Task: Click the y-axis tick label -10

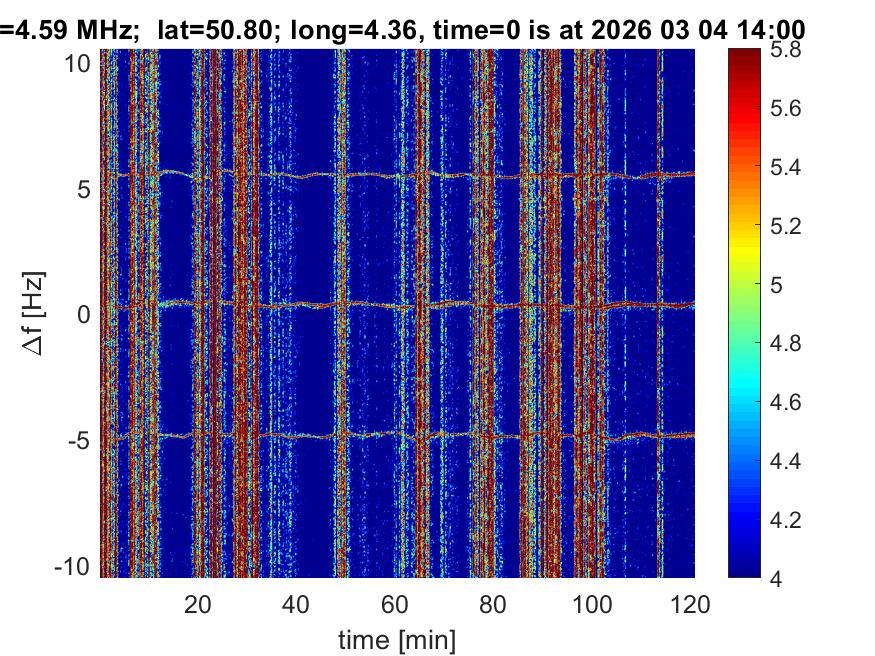Action: click(76, 566)
